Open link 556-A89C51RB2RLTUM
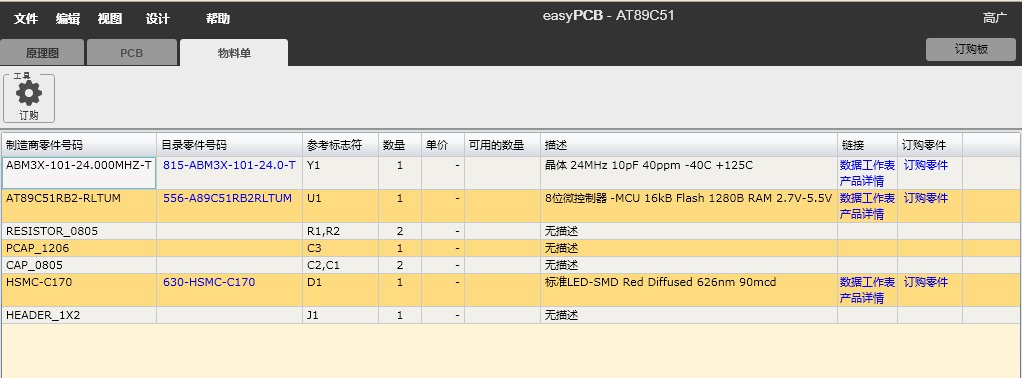 click(x=227, y=198)
